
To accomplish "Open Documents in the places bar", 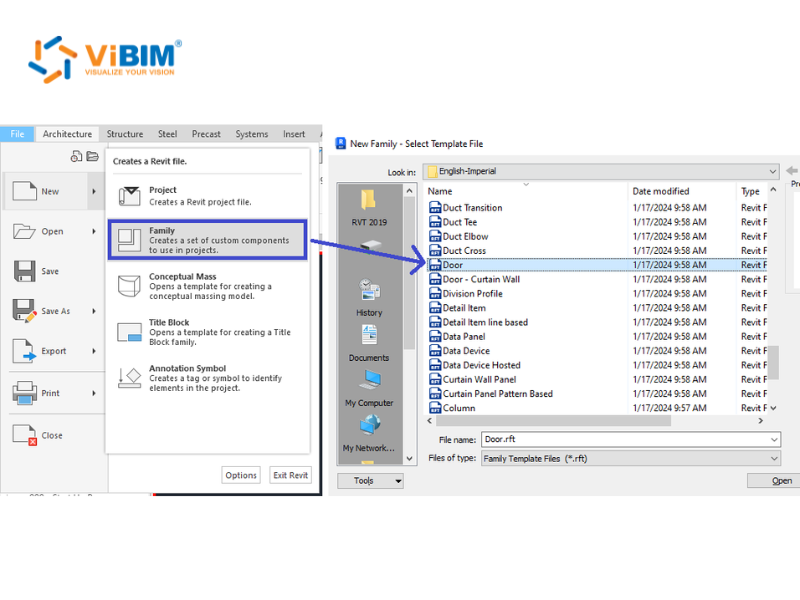I will click(369, 343).
